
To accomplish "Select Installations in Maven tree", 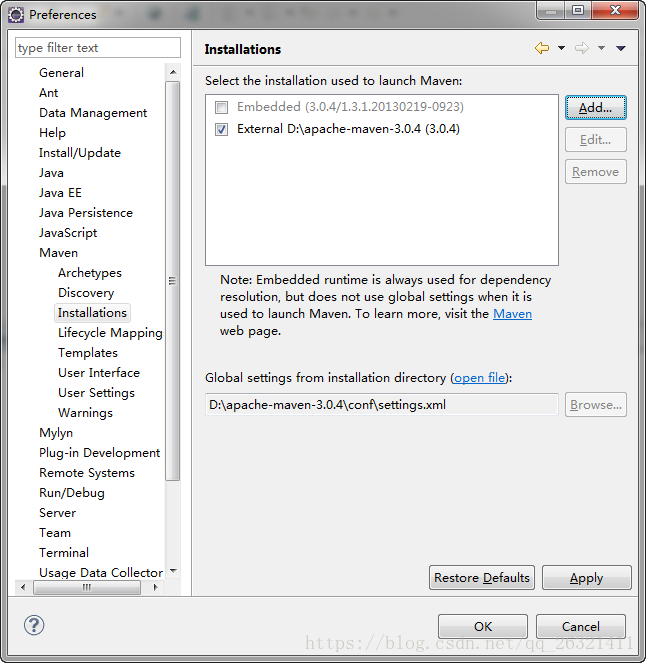I will 92,313.
